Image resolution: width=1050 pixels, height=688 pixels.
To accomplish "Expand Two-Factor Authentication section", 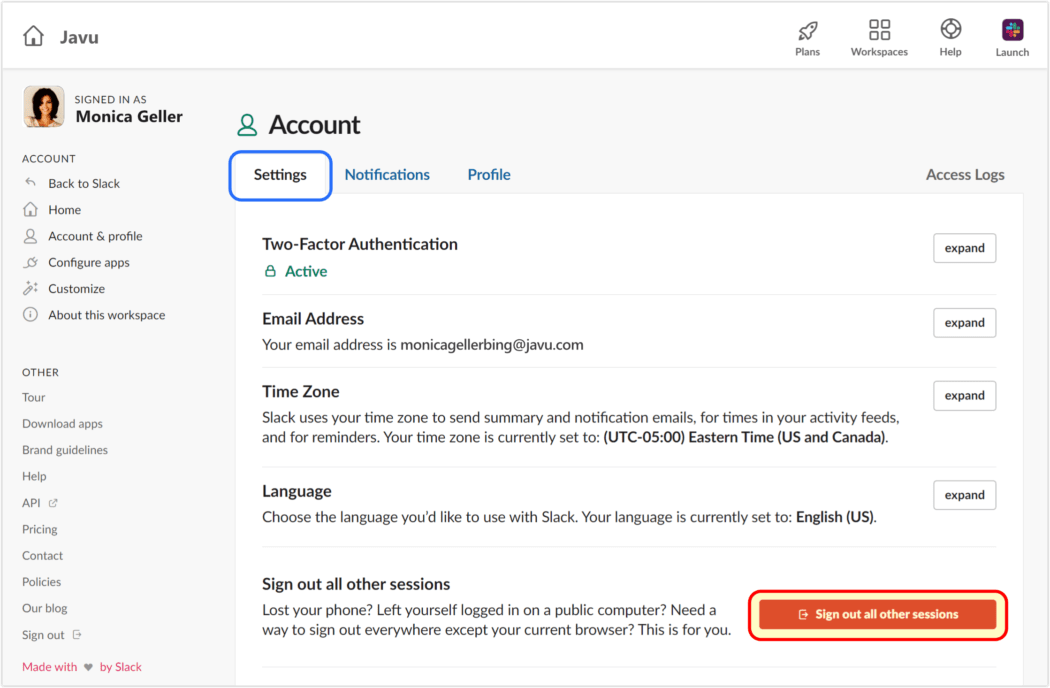I will click(964, 248).
